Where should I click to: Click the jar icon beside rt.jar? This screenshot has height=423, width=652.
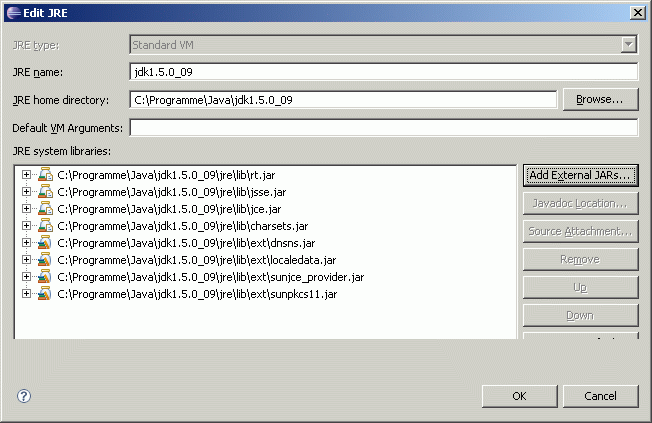click(44, 175)
